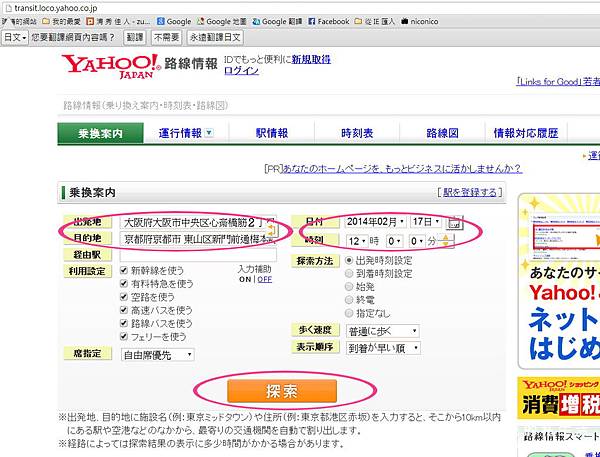Open the 17日 day dropdown

426,222
